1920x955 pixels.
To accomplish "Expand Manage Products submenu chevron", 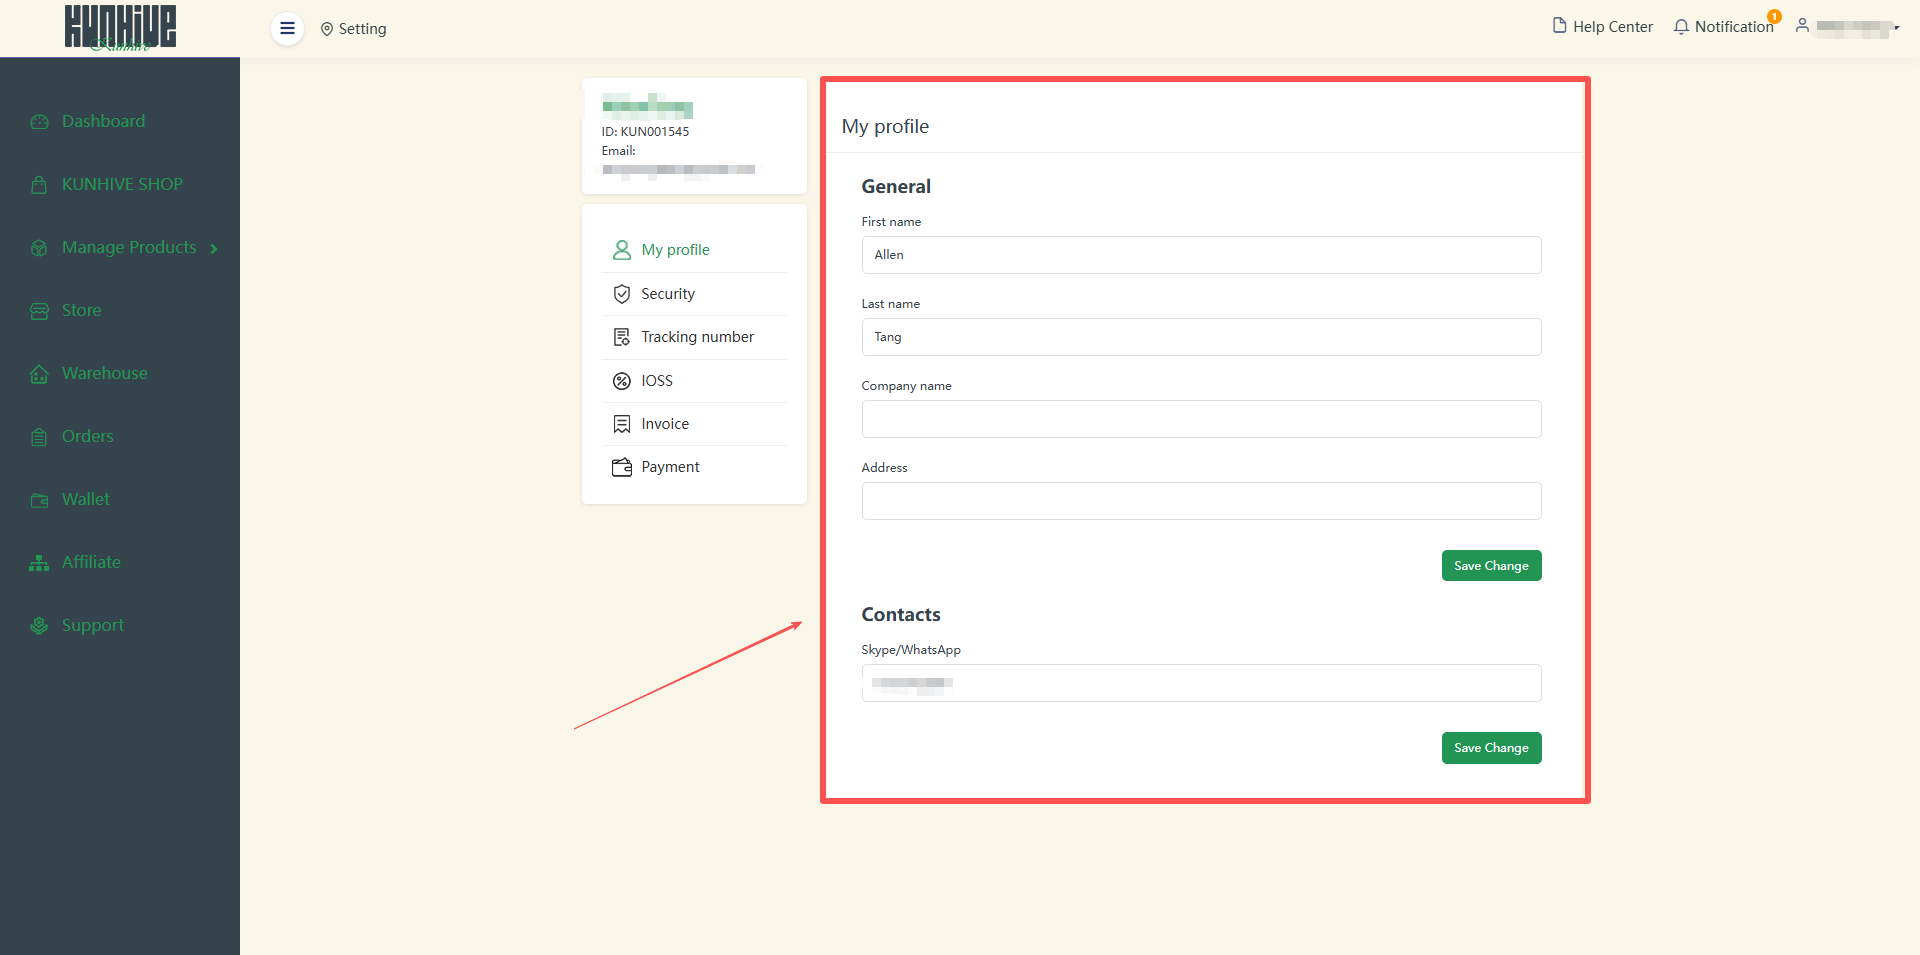I will (x=214, y=248).
